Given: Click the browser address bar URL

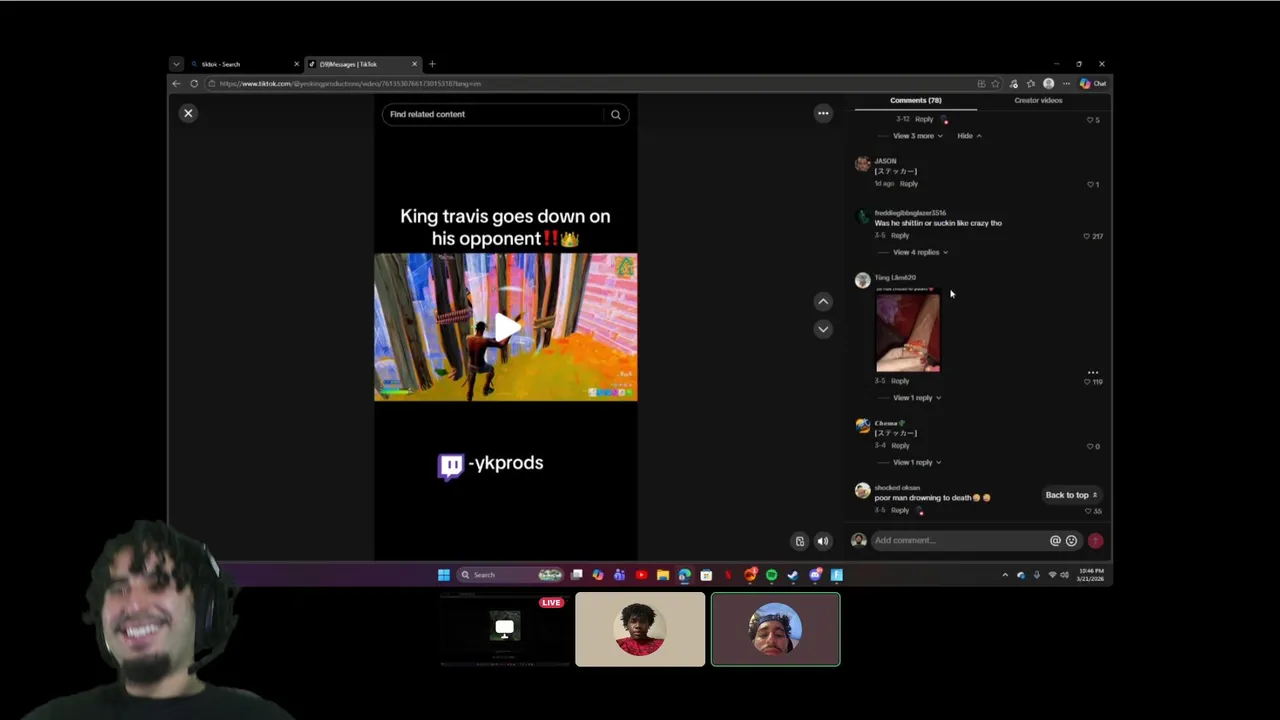Looking at the screenshot, I should pos(350,84).
